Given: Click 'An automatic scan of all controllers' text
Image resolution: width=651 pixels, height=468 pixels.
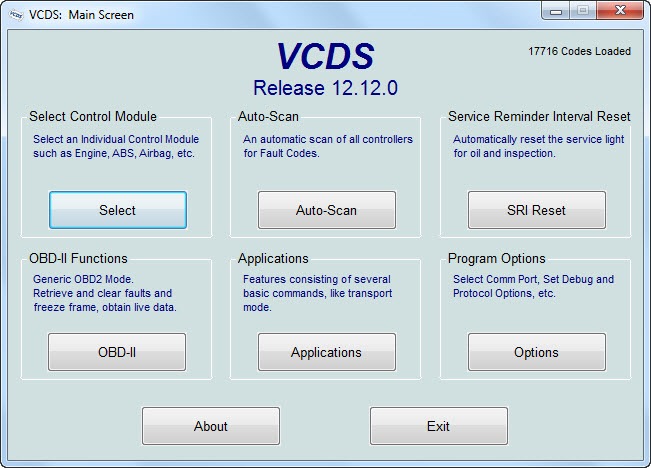Looking at the screenshot, I should [x=328, y=139].
